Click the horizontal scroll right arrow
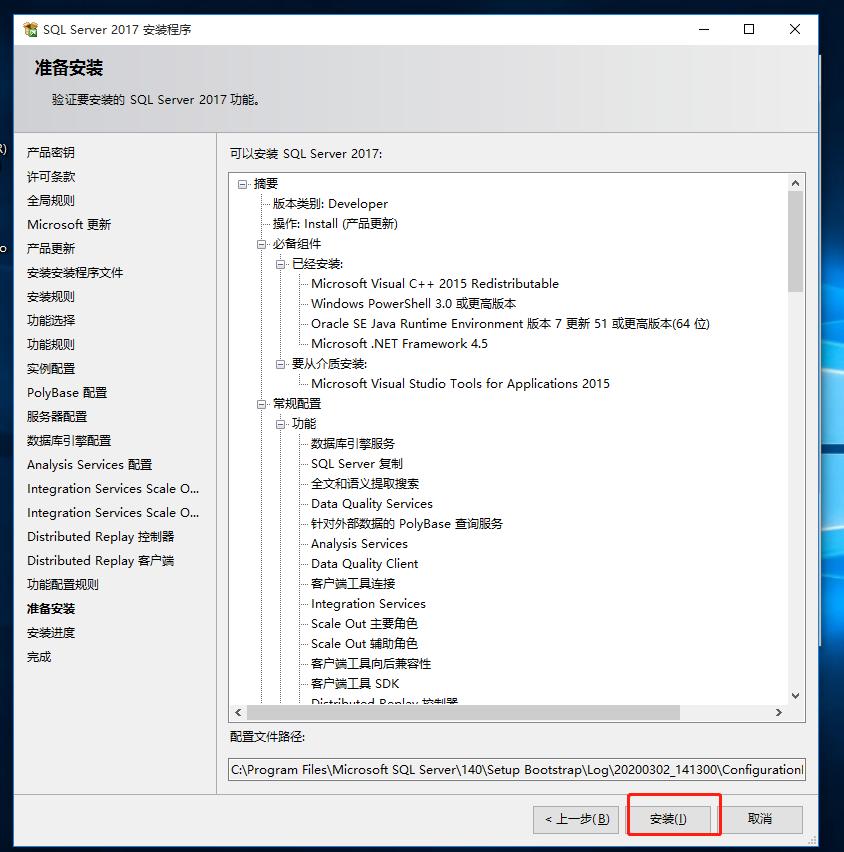844x852 pixels. pos(779,712)
